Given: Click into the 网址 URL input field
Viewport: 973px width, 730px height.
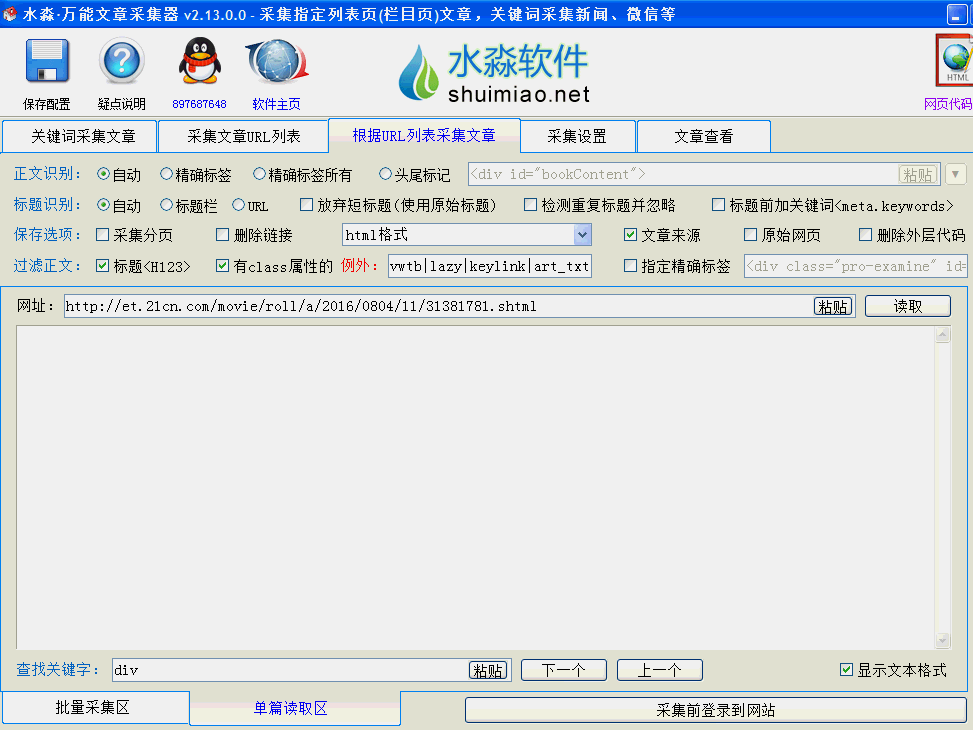Looking at the screenshot, I should [x=436, y=306].
